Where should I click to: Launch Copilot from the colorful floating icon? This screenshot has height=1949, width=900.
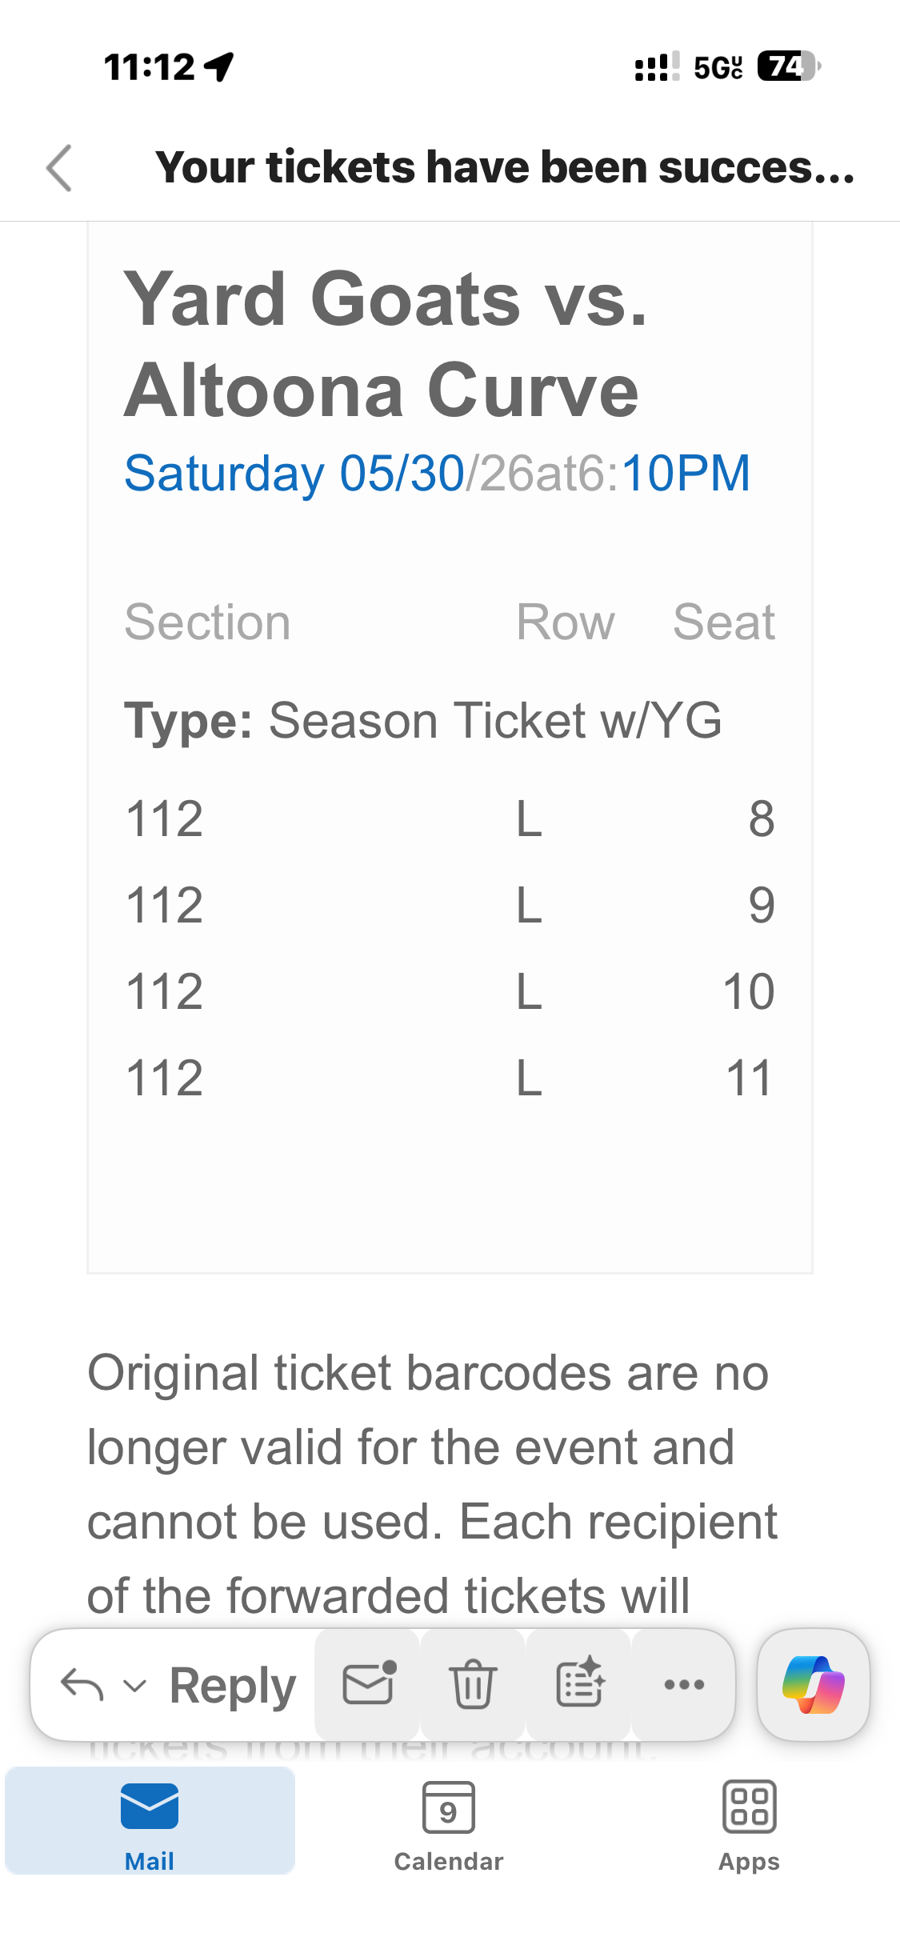(813, 1684)
